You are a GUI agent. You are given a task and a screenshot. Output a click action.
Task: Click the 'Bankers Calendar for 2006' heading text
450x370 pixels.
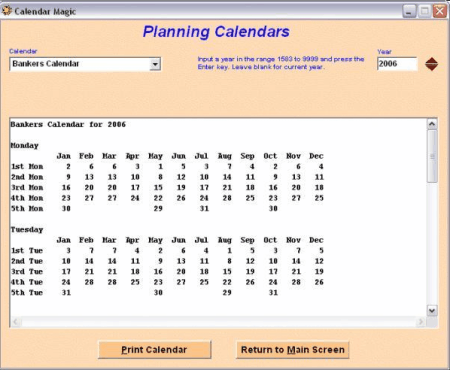point(68,124)
